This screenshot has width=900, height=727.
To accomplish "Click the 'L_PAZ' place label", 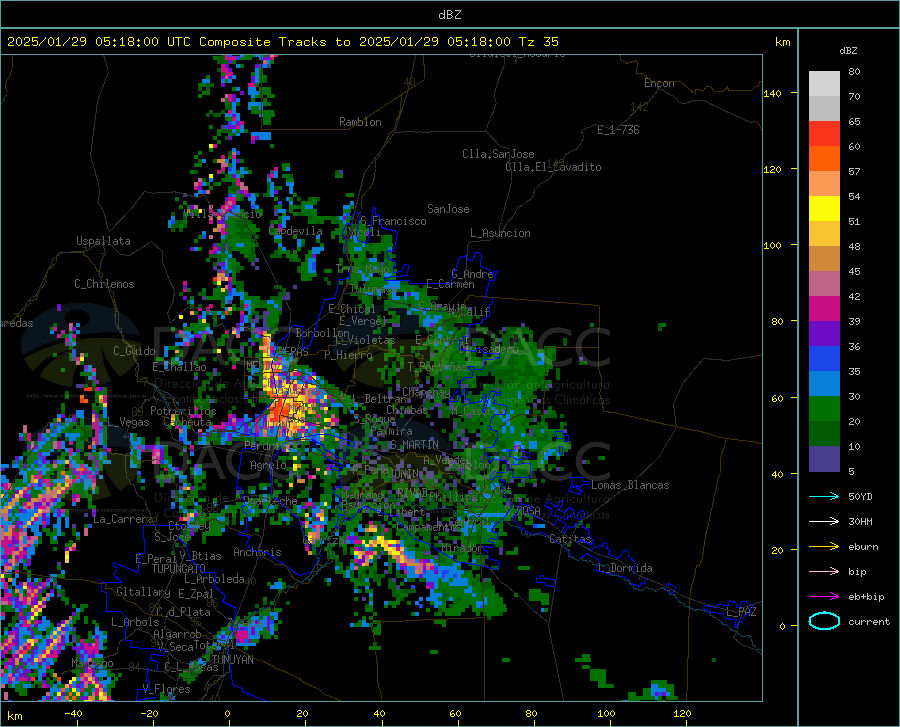I will point(741,612).
